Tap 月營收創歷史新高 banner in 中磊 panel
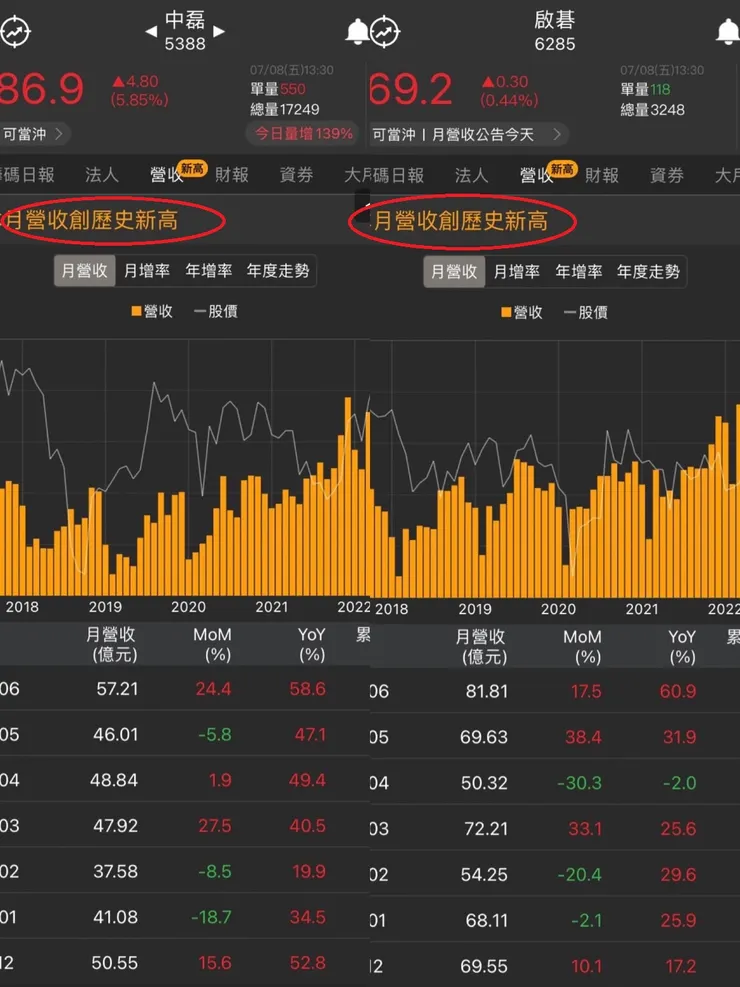This screenshot has width=740, height=987. (x=92, y=220)
